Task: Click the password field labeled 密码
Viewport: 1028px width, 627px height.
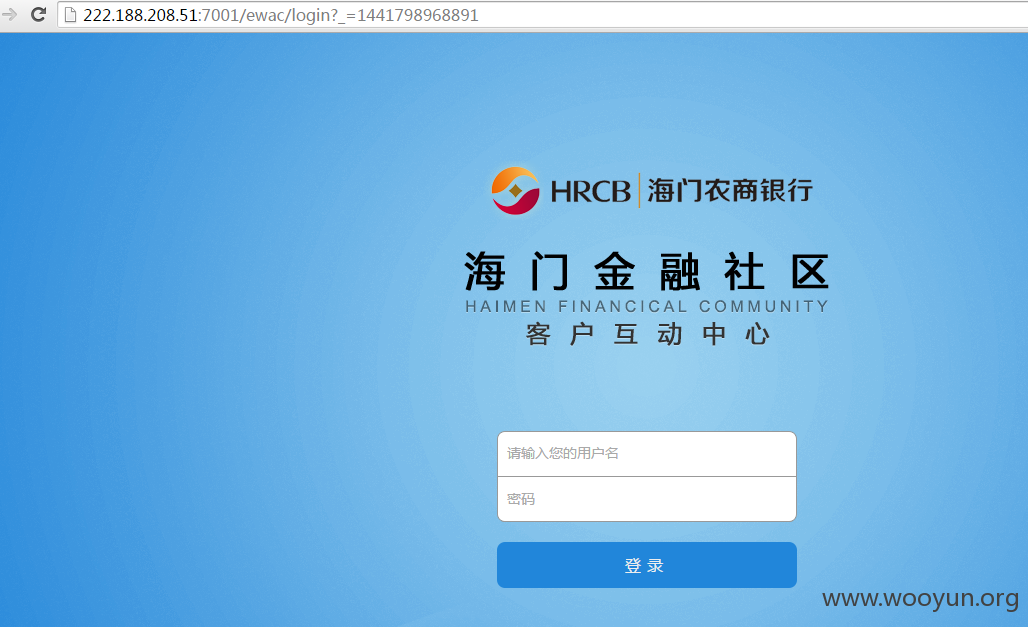Action: click(x=646, y=499)
